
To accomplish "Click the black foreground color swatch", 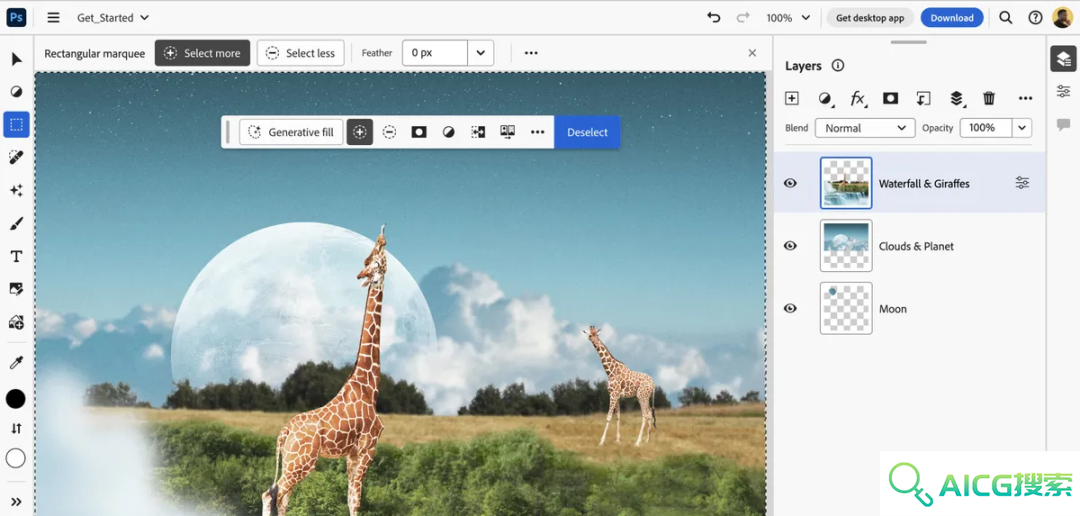I will tap(16, 398).
